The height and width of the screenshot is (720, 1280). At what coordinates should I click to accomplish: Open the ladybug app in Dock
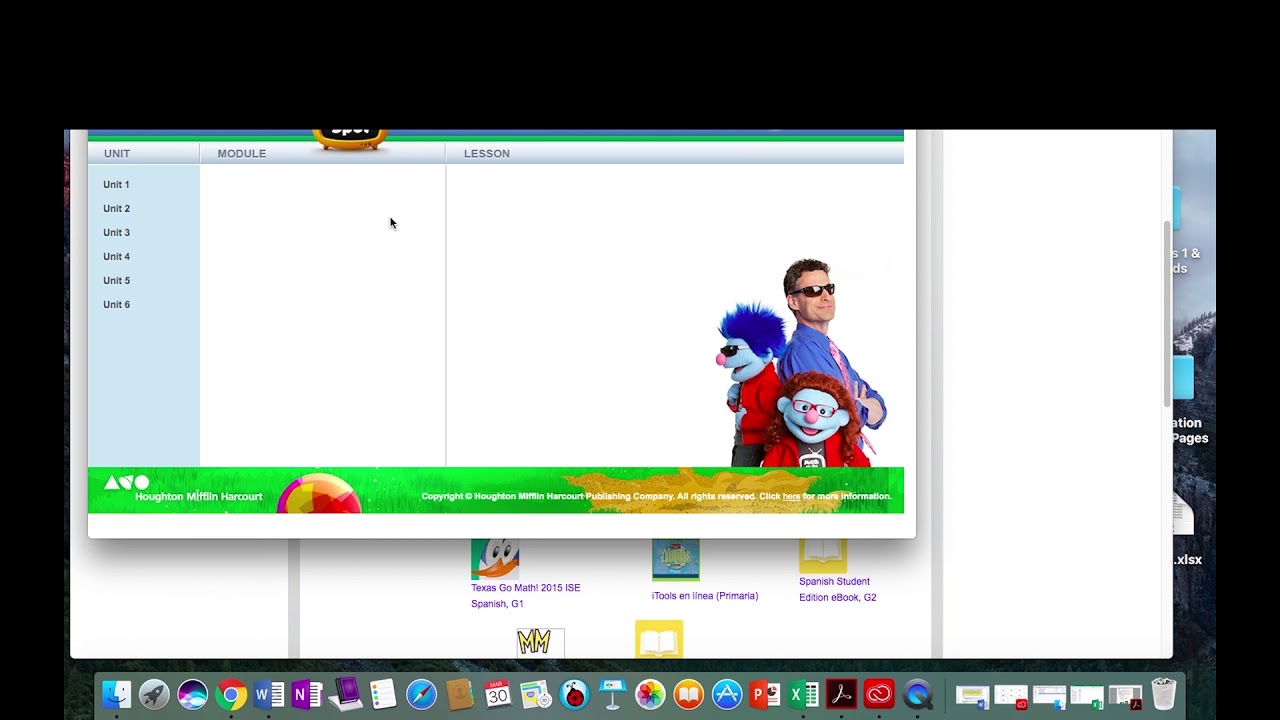[574, 694]
